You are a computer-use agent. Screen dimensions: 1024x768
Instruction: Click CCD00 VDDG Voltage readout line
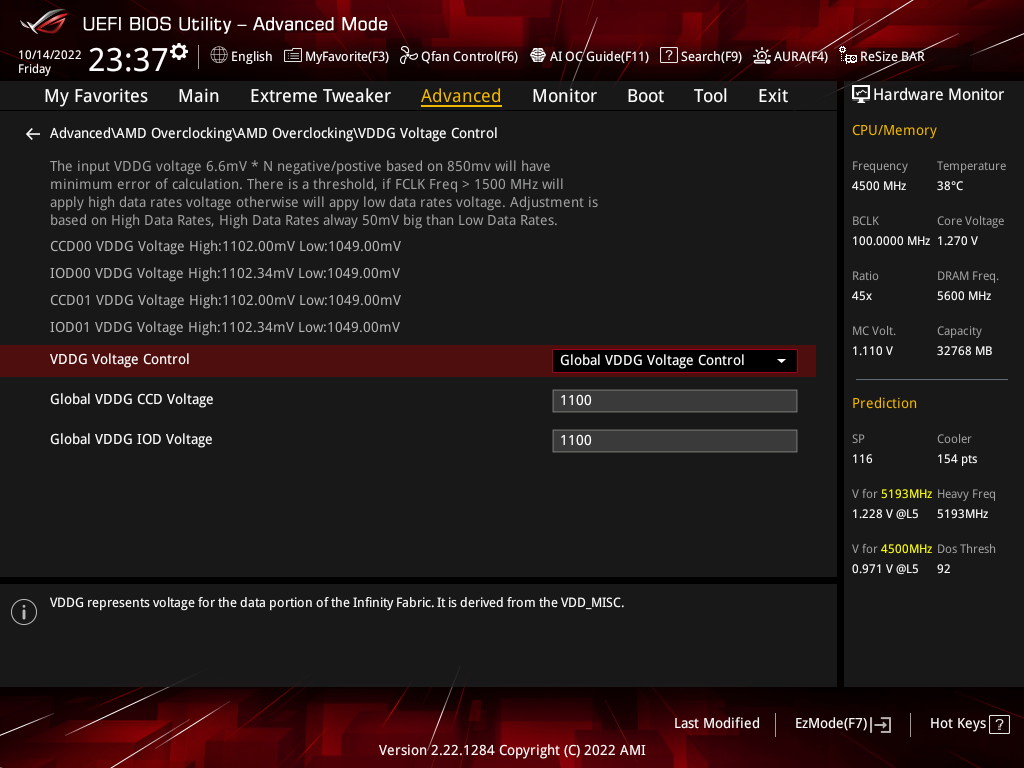point(225,246)
